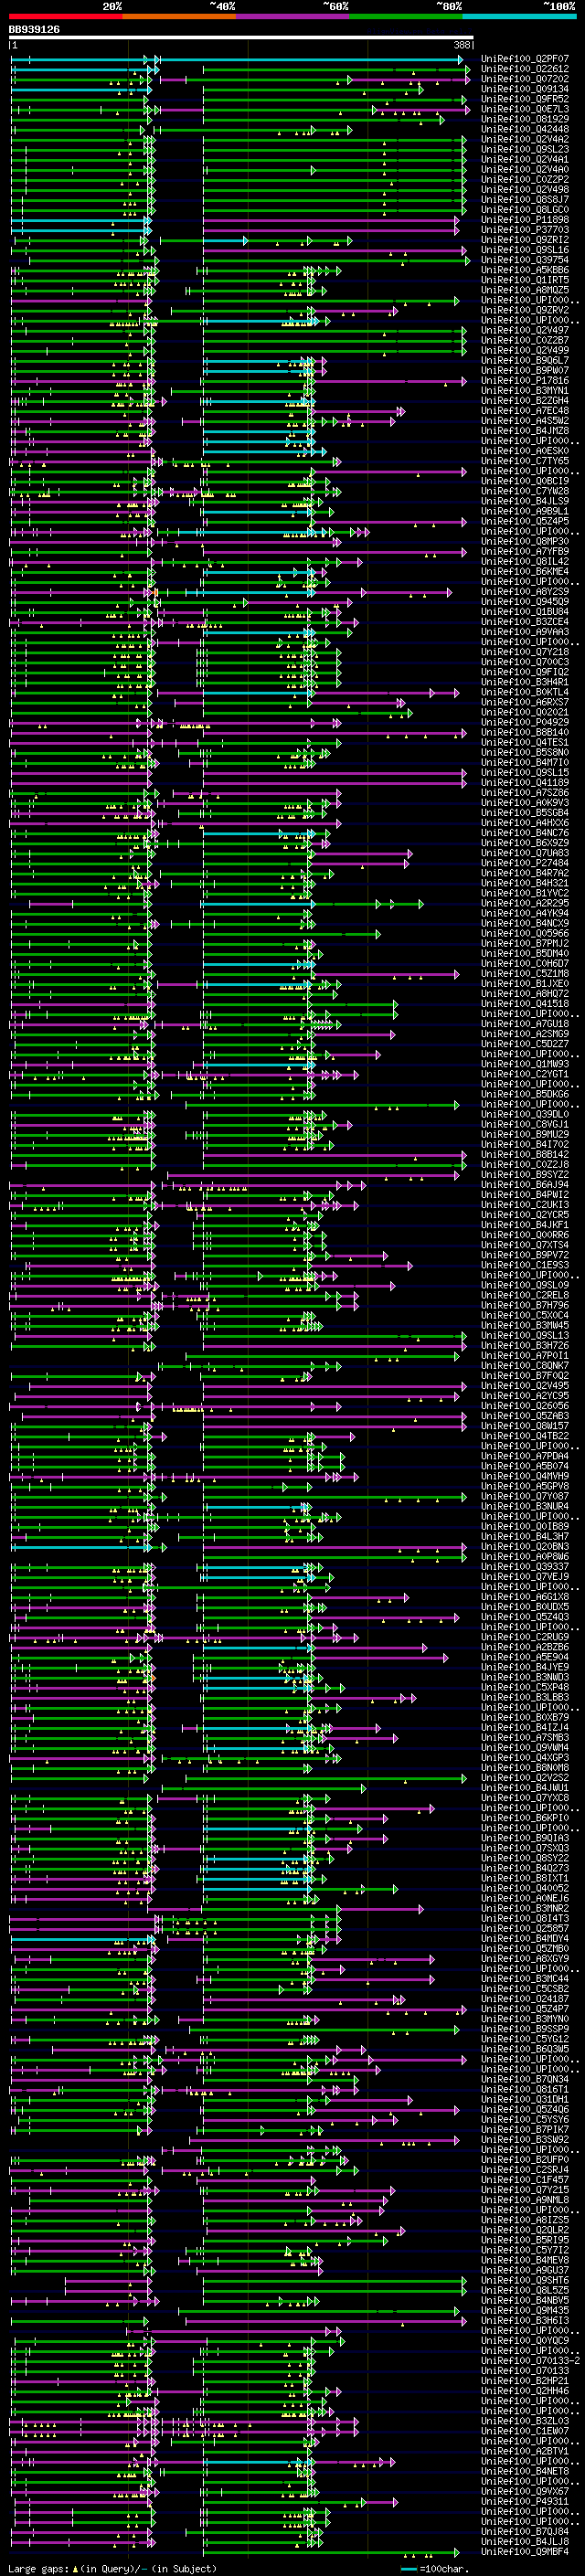This screenshot has height=2576, width=585.
Task: Select the UniRef100_Q8MP30 label
Action: 525,542
